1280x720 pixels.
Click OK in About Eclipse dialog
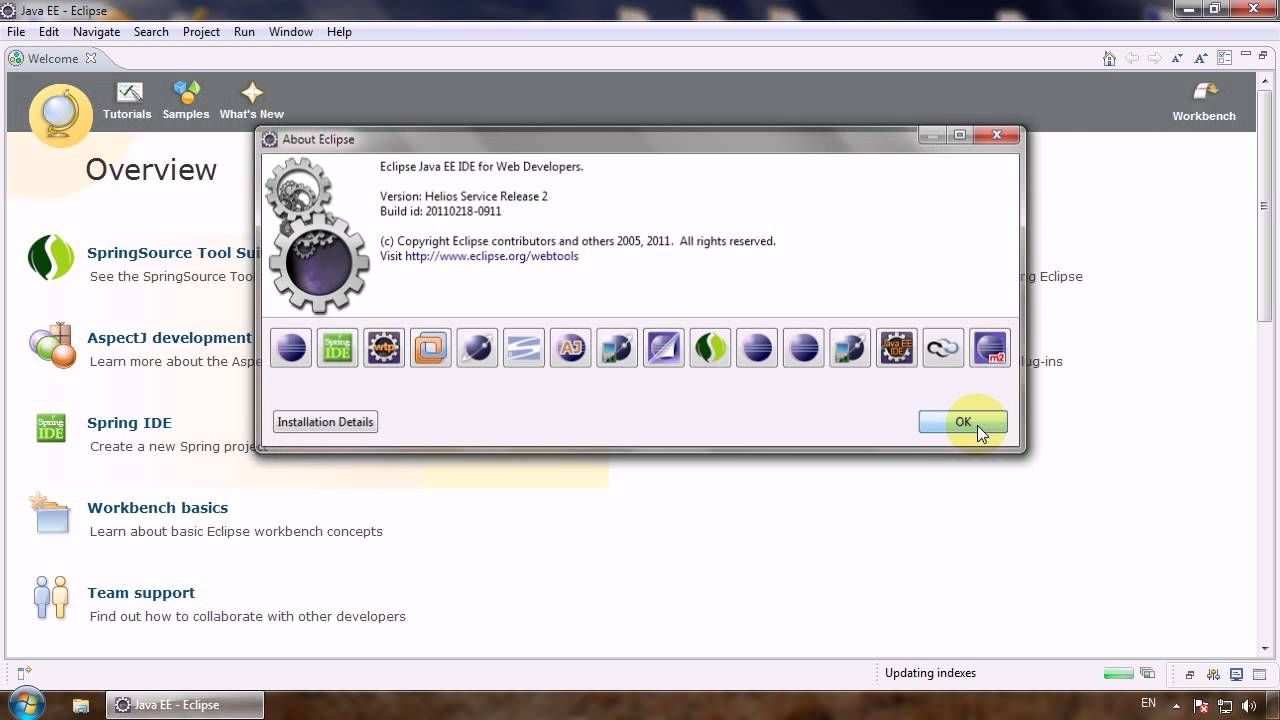pyautogui.click(x=963, y=422)
